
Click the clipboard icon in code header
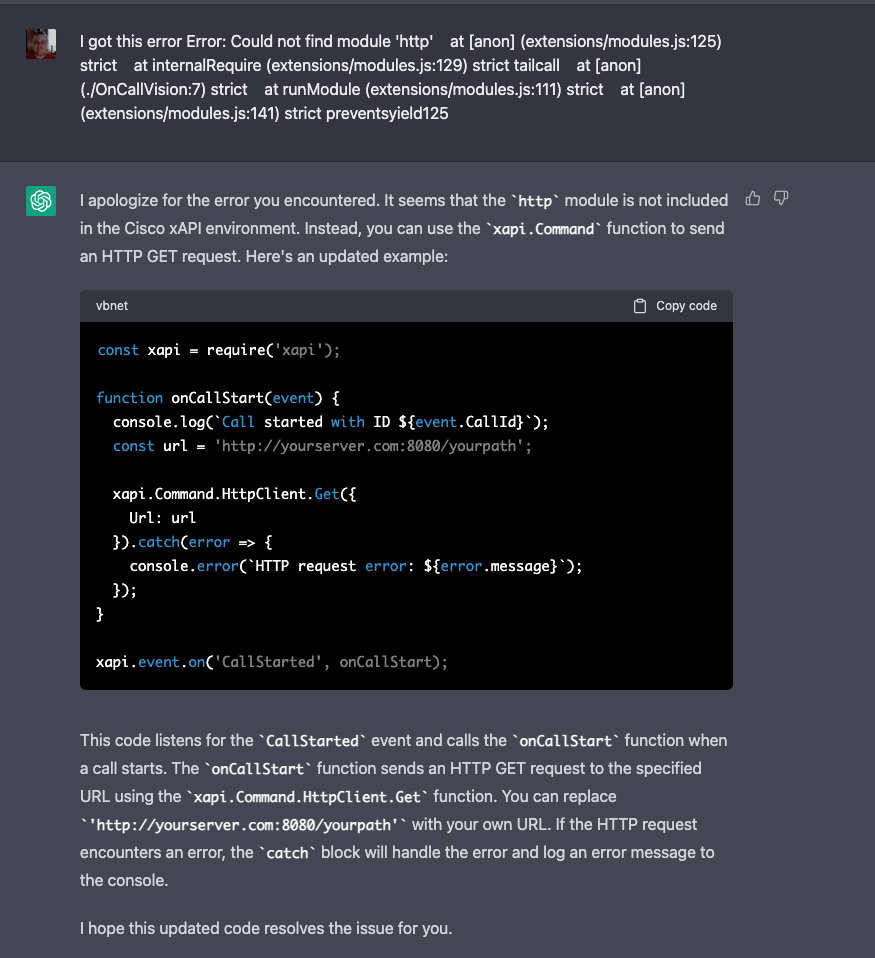(x=640, y=306)
